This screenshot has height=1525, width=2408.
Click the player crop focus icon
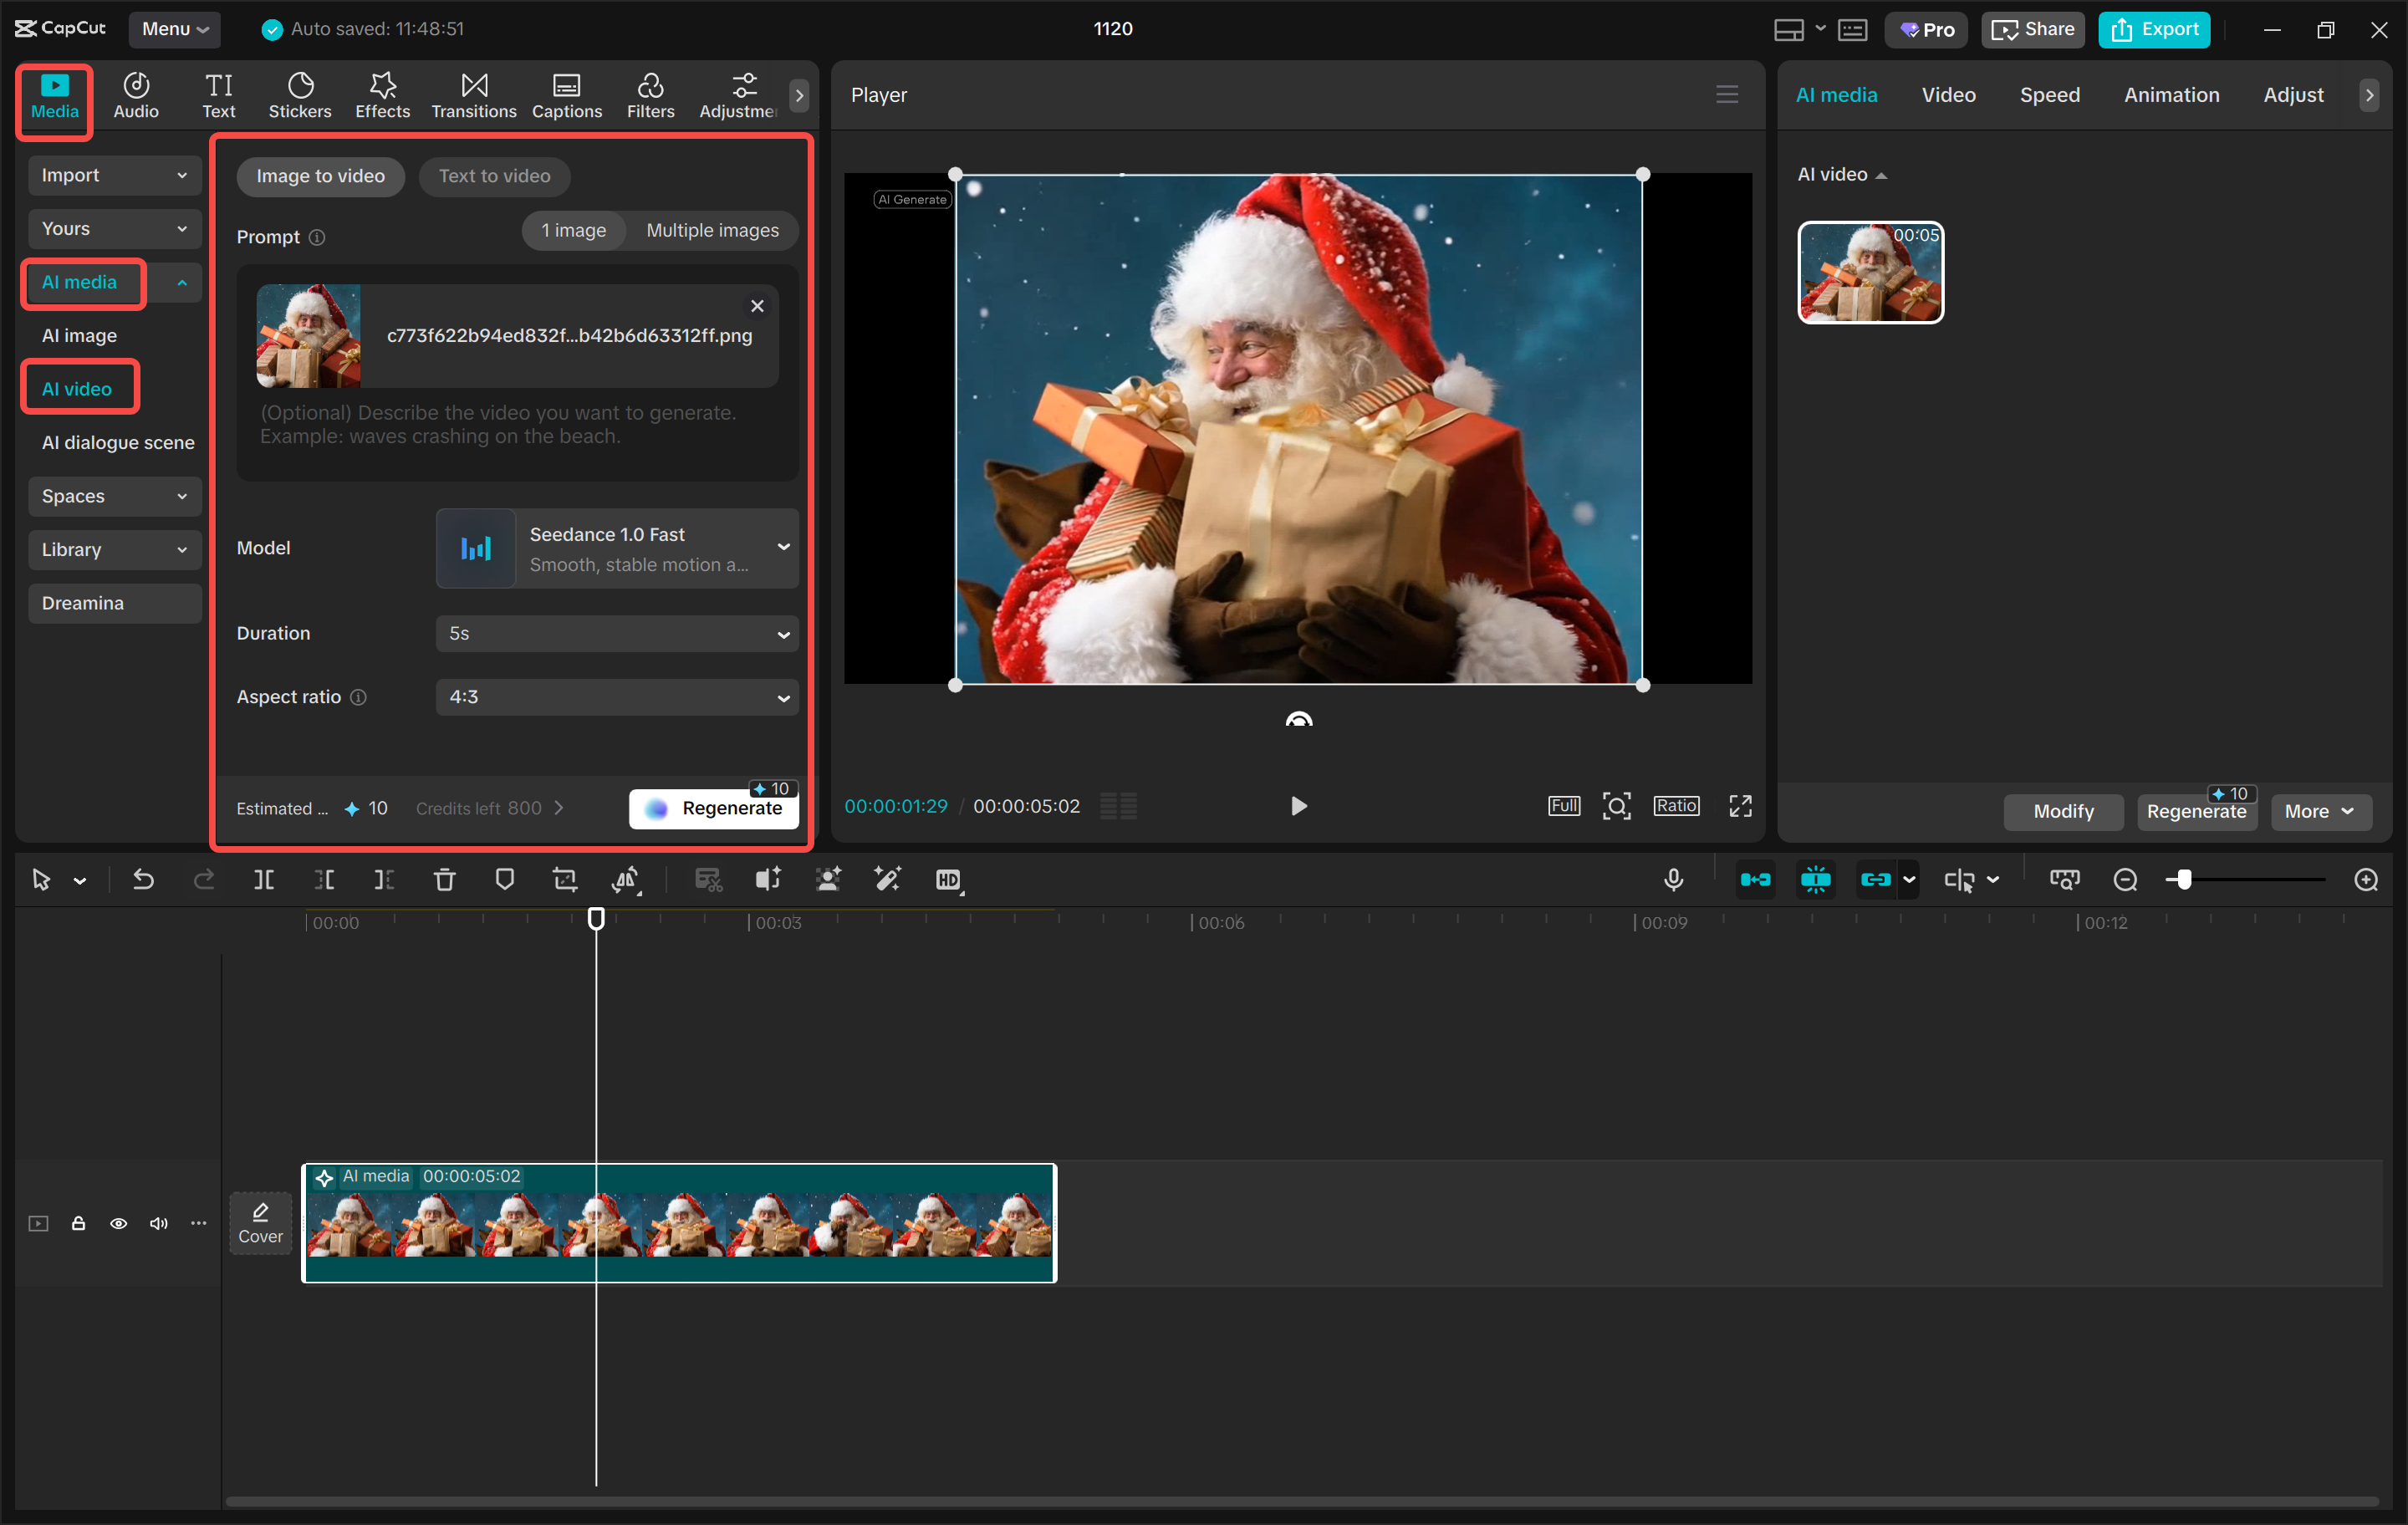click(x=1617, y=806)
